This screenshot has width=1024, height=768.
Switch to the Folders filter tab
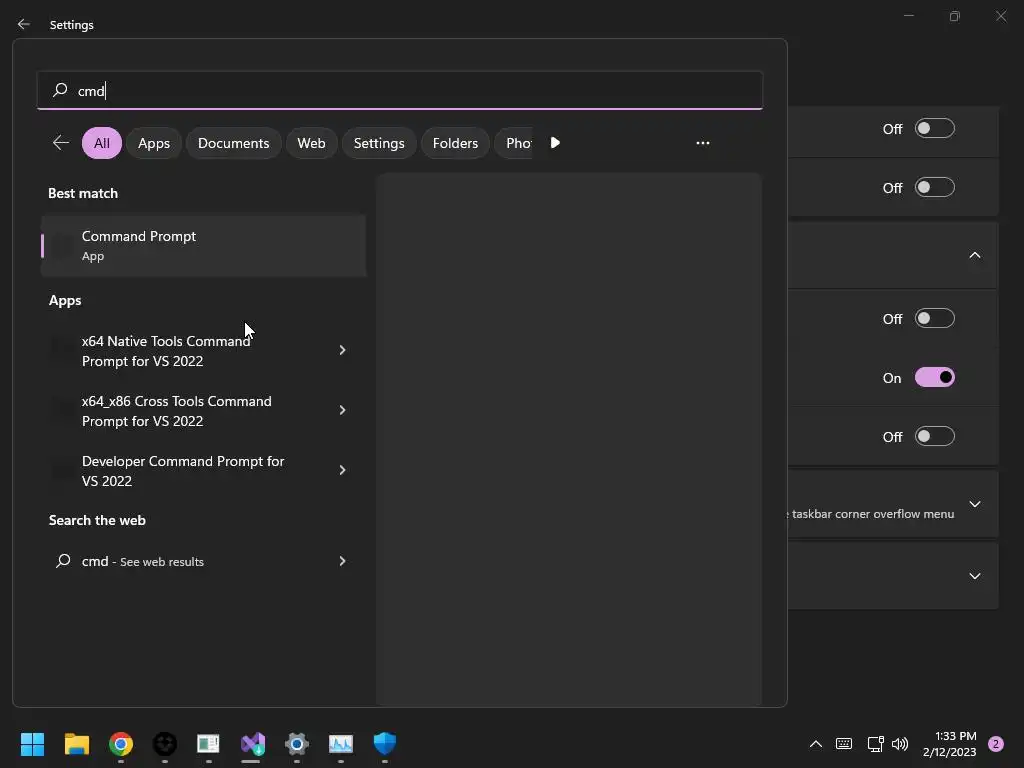point(456,143)
